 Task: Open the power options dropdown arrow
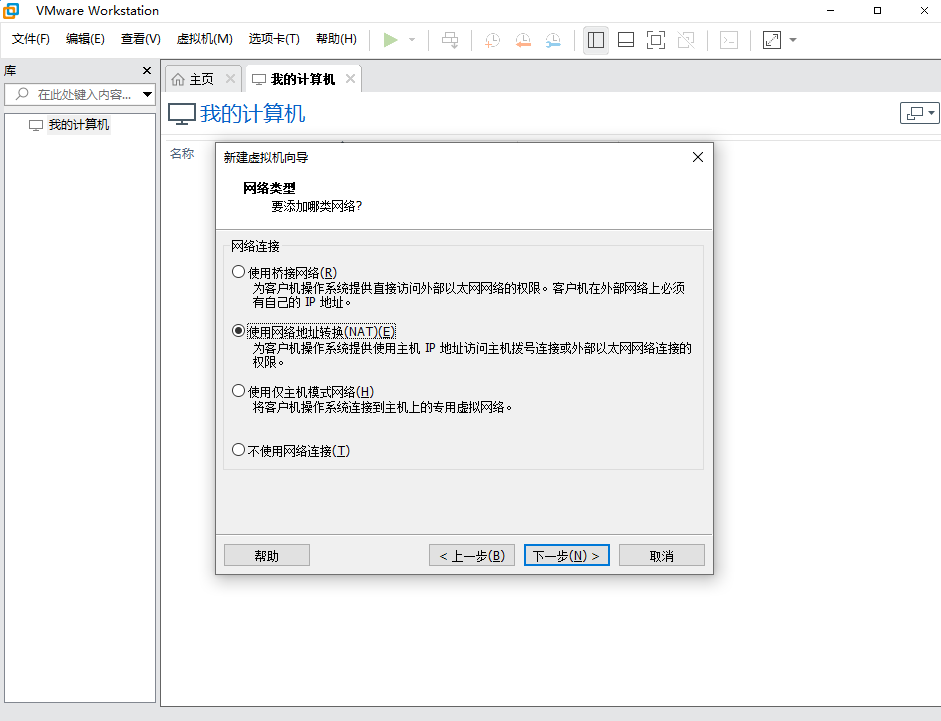(412, 40)
